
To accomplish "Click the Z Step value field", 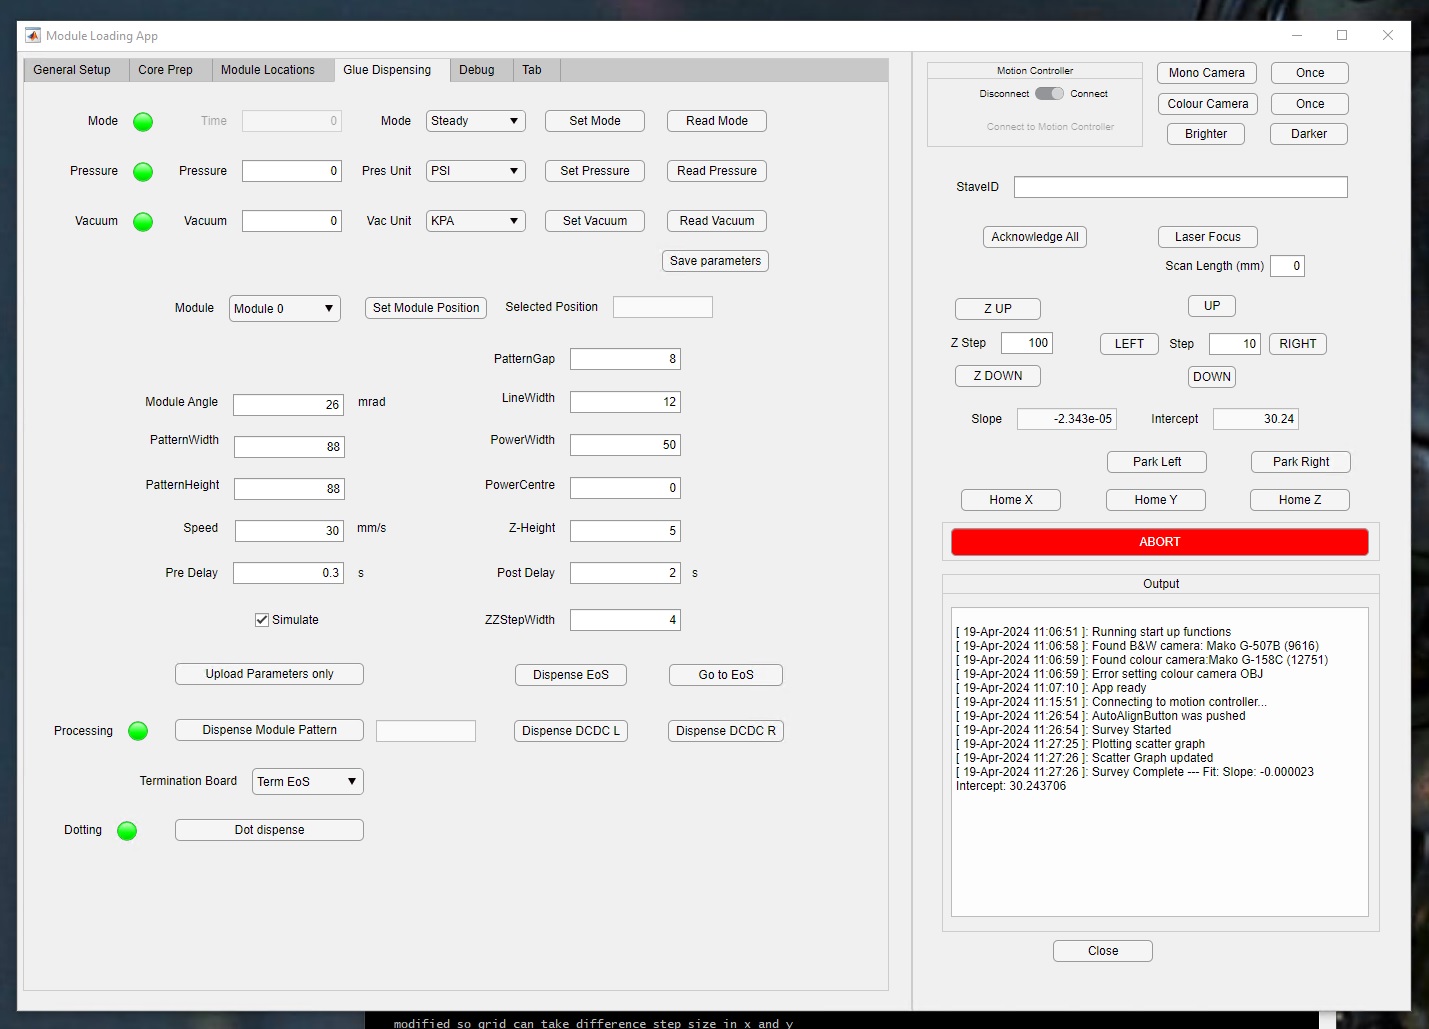I will (x=1027, y=343).
